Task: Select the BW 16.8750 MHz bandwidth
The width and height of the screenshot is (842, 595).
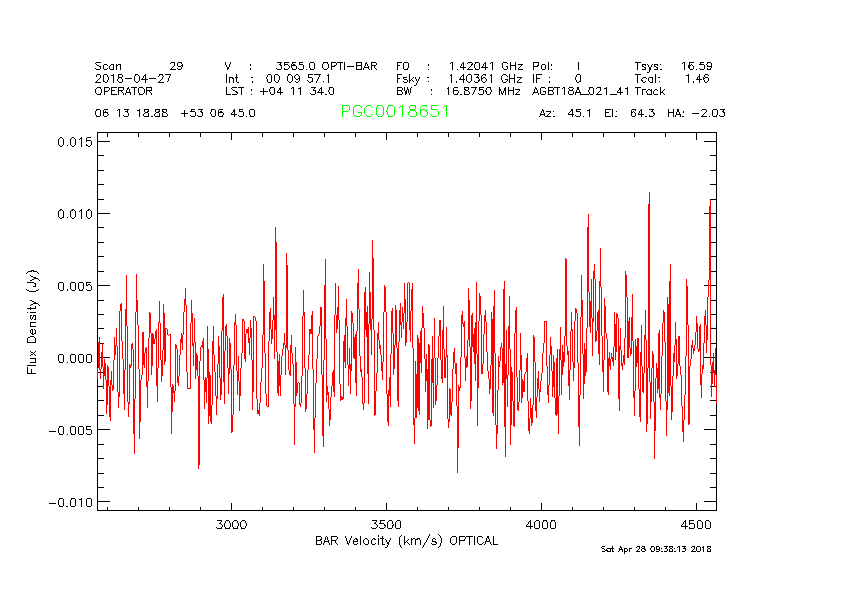Action: [459, 90]
